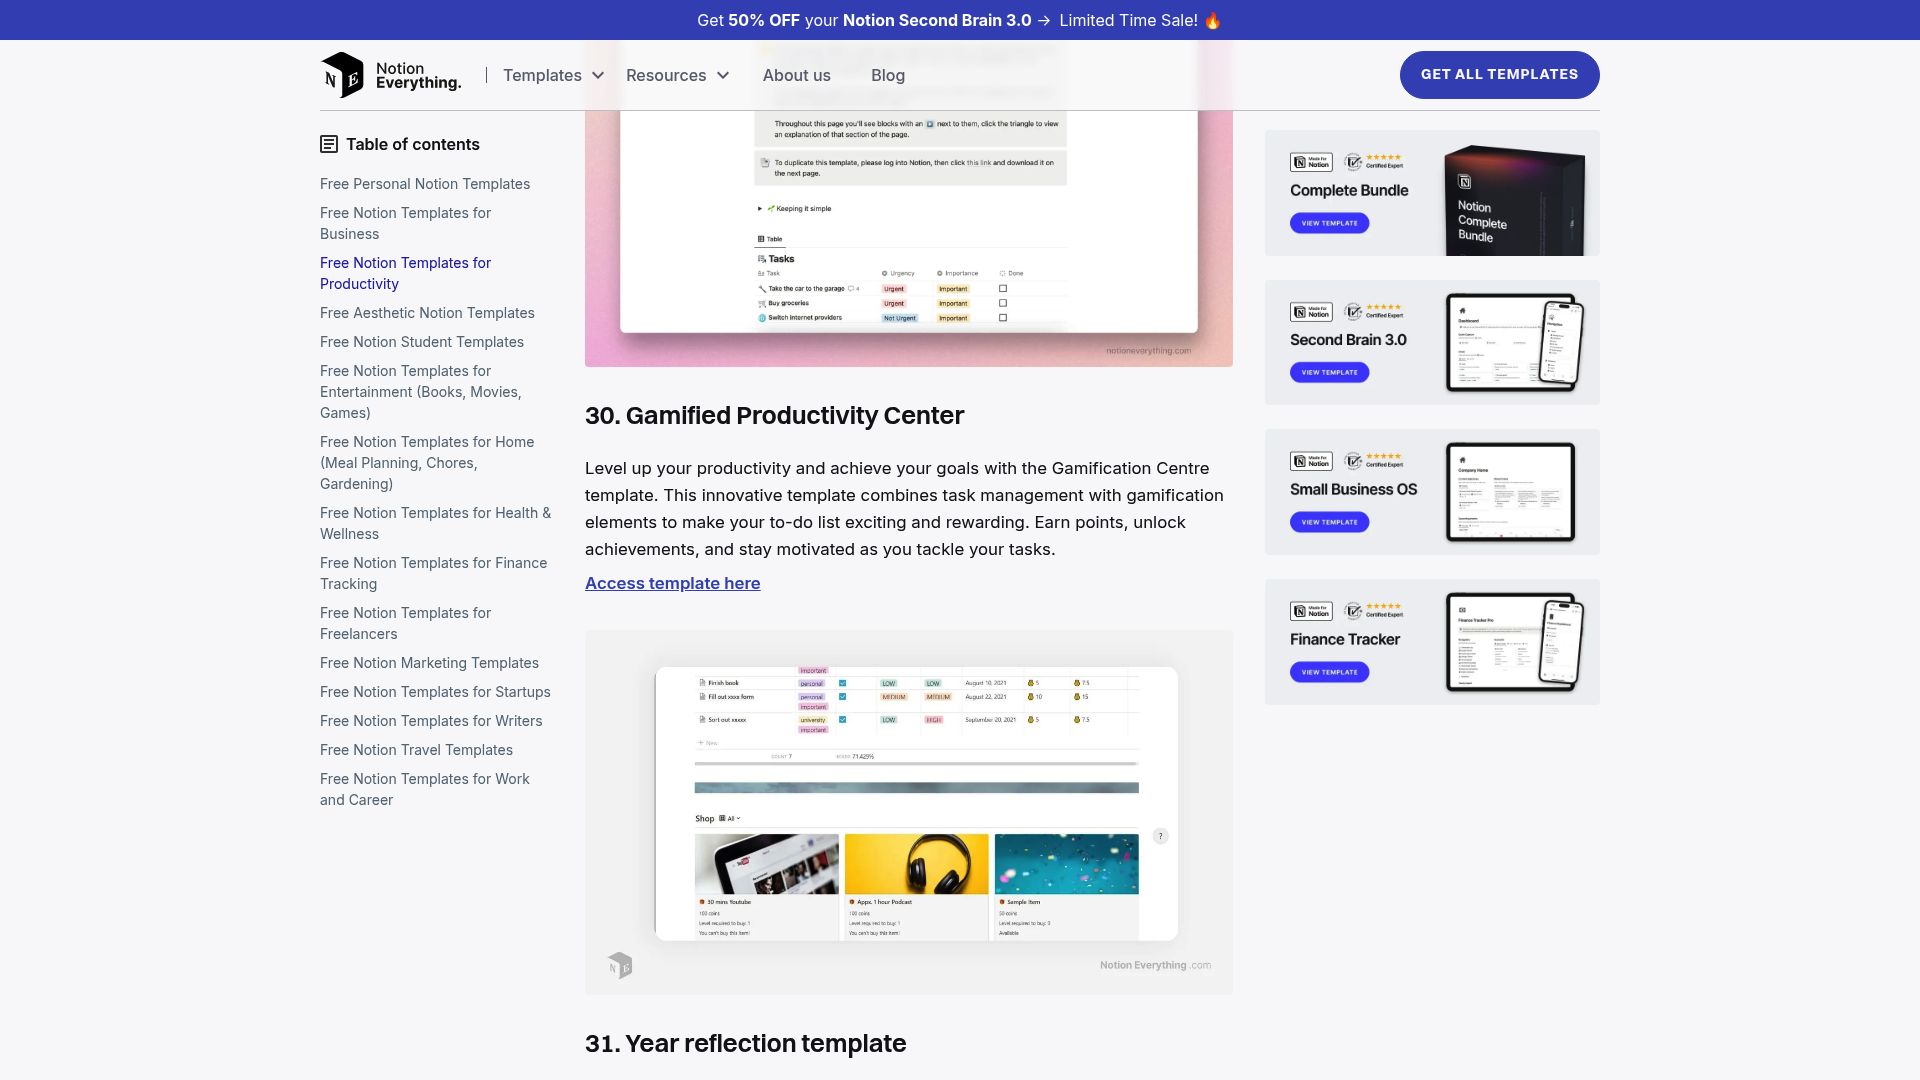This screenshot has height=1080, width=1920.
Task: Click Made for Notion badge on Small Business OS
Action: point(1311,461)
